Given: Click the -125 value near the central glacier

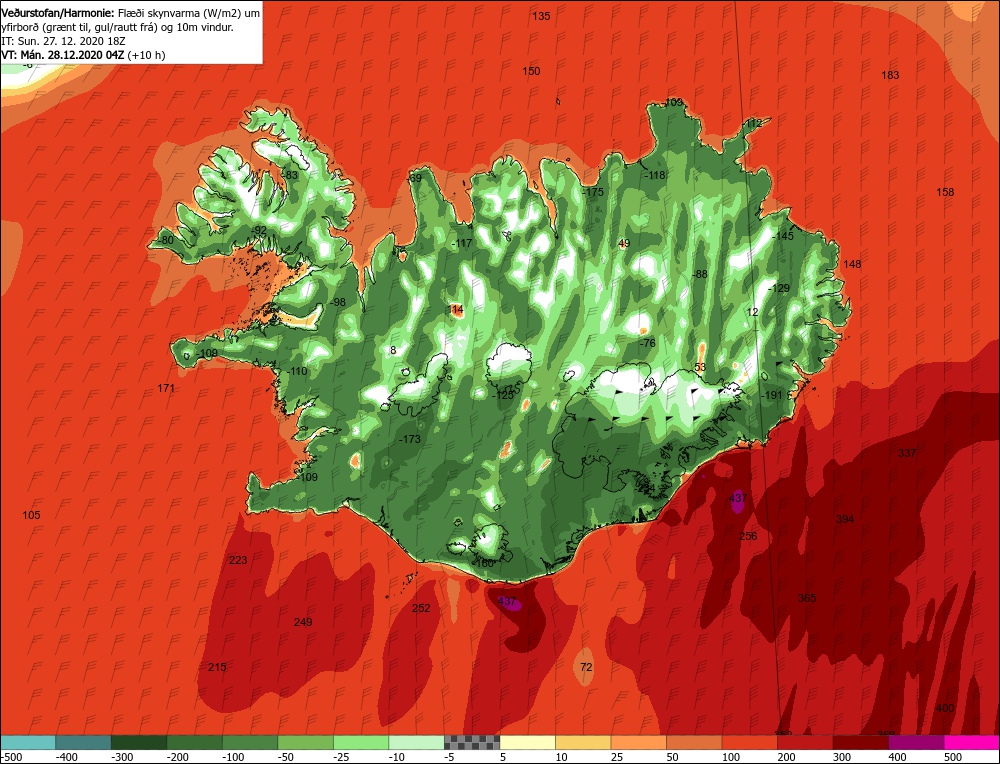Looking at the screenshot, I should click(x=503, y=395).
